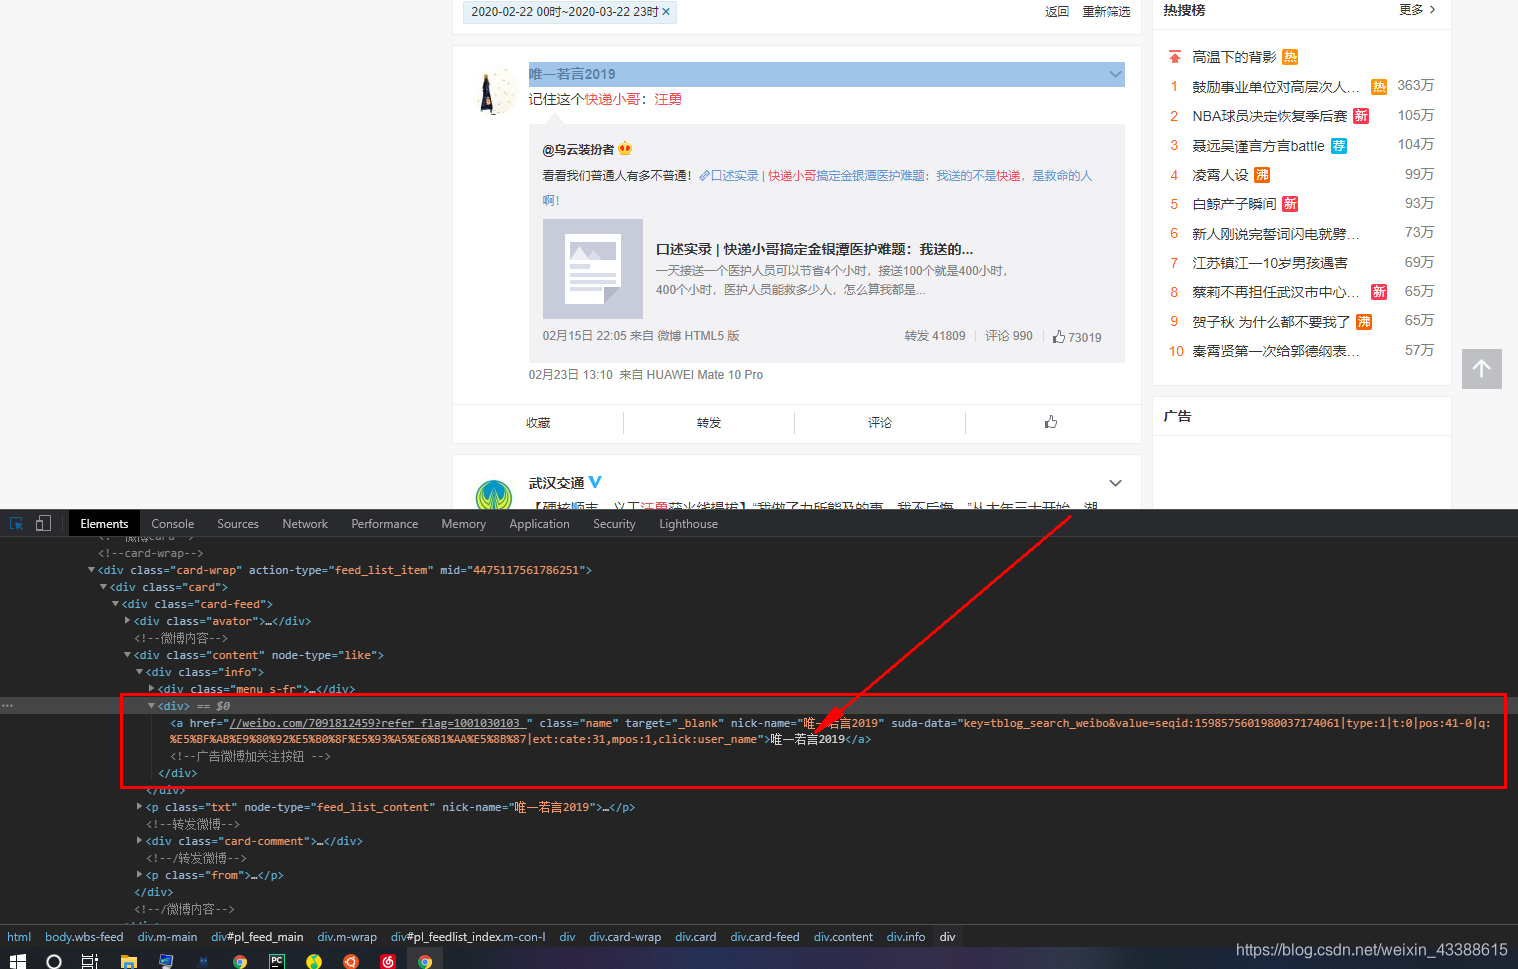Open the Application tab
1518x969 pixels.
click(x=539, y=524)
